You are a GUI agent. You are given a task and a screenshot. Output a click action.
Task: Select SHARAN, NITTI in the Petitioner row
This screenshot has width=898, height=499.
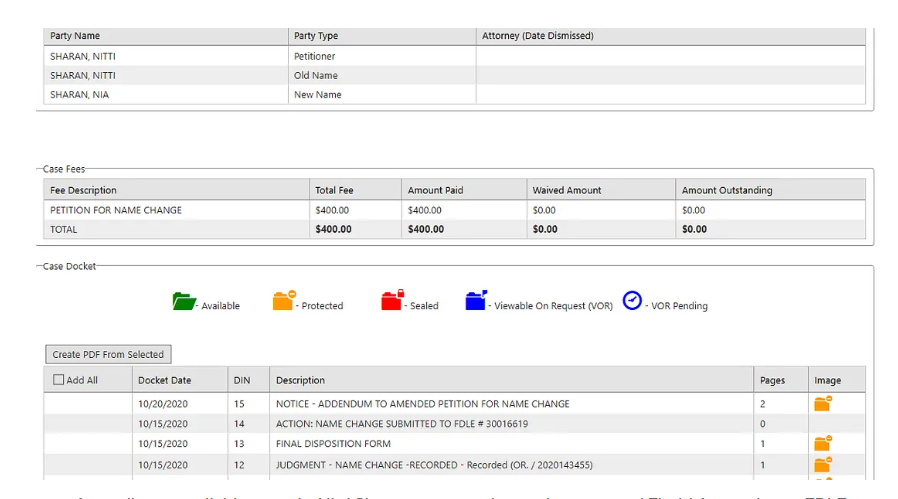tap(82, 56)
